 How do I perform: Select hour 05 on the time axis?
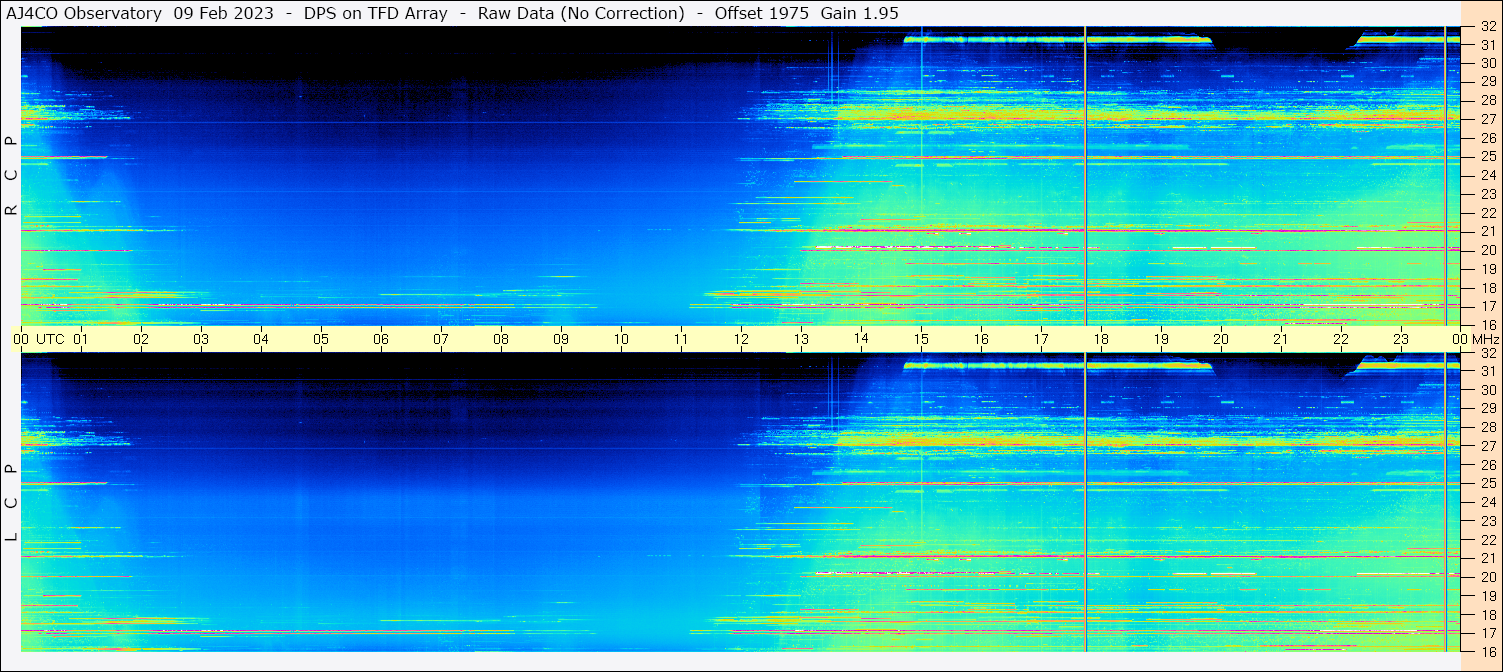[x=321, y=339]
